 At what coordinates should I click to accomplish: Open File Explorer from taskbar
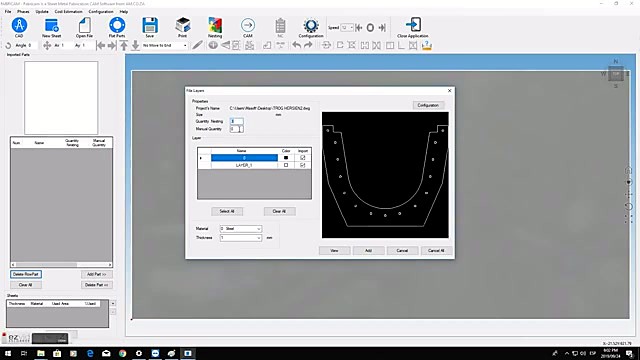41,353
